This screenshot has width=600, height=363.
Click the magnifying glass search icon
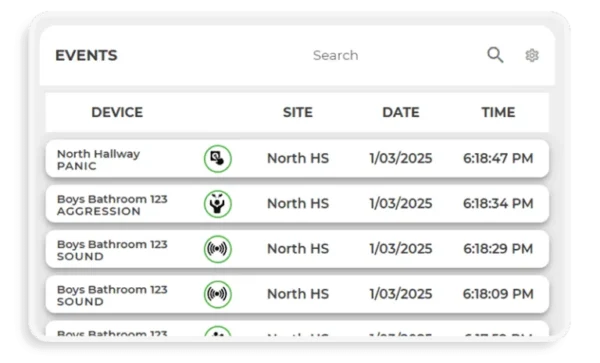495,55
